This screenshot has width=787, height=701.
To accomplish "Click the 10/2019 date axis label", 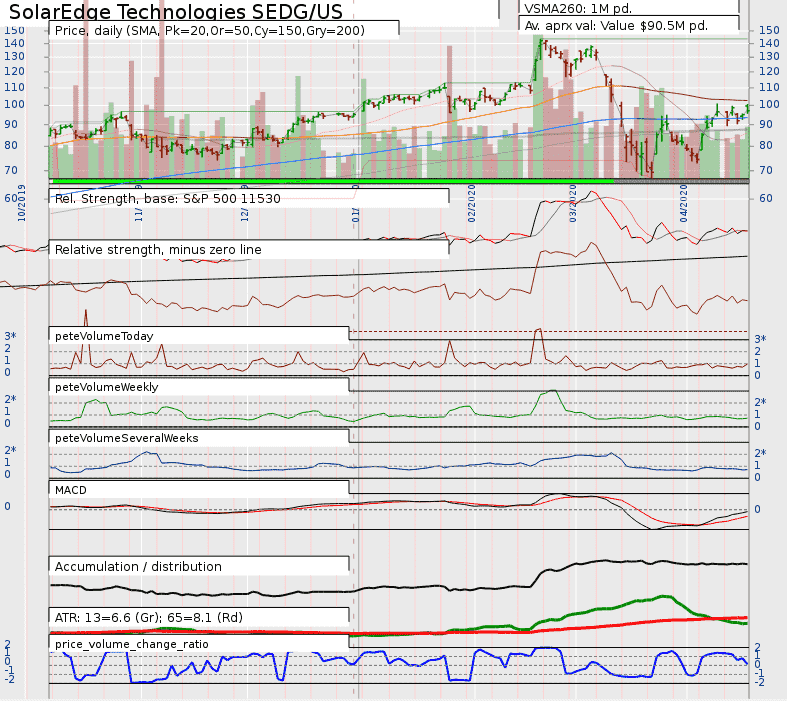I will point(22,203).
